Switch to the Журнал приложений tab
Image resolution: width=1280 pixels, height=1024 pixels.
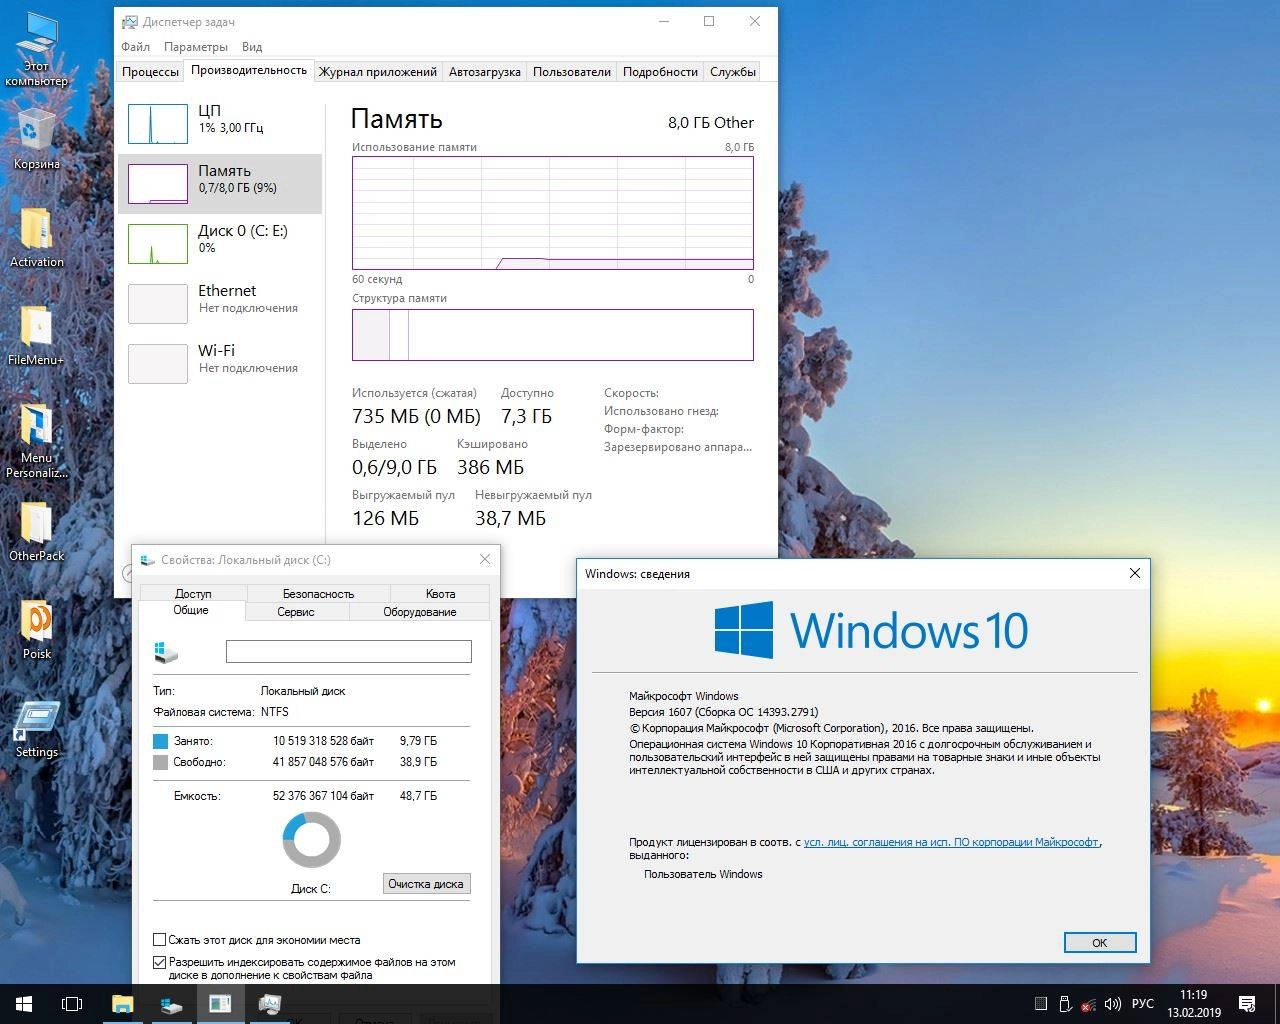point(378,72)
